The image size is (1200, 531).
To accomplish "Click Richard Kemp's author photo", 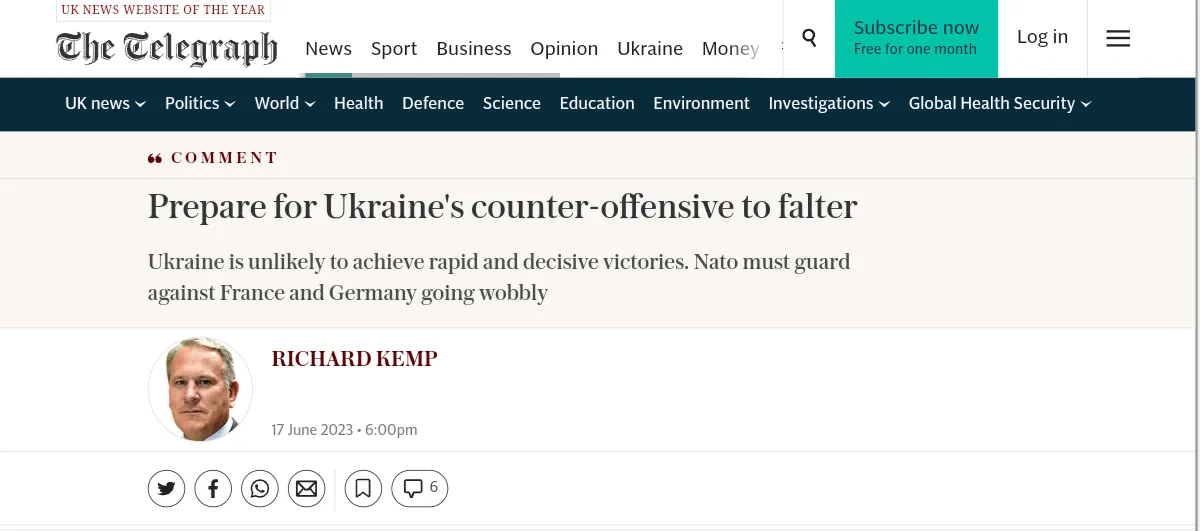I will point(200,389).
